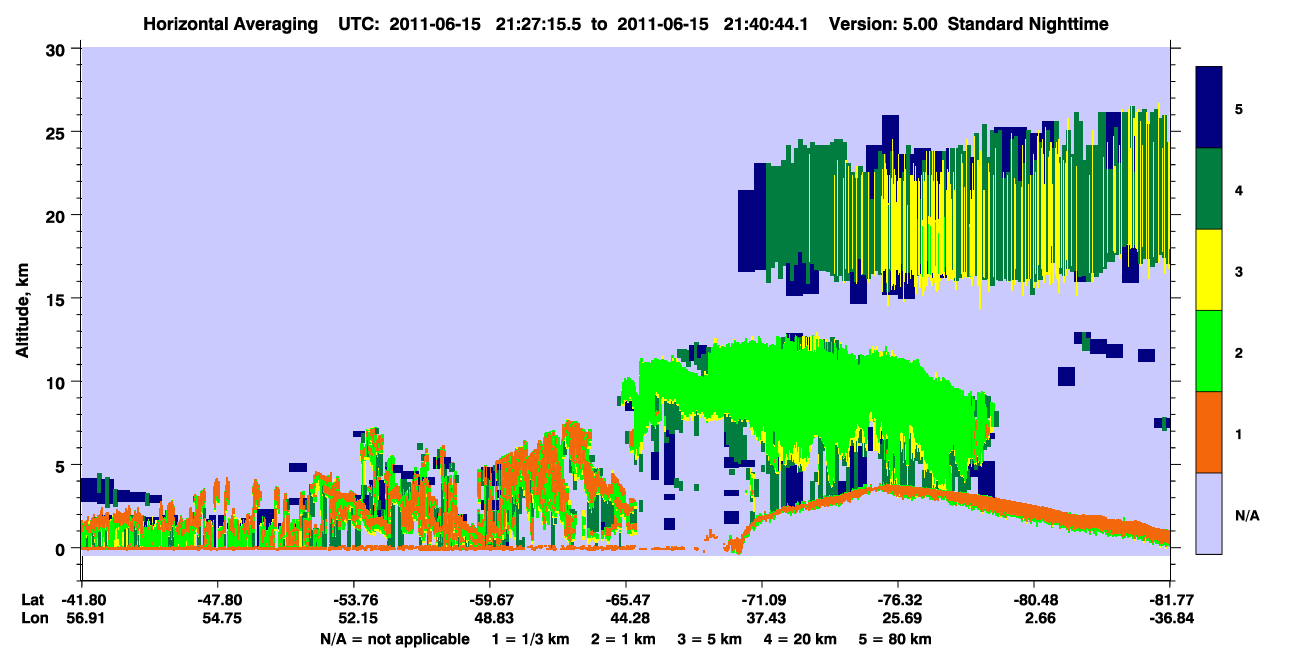Click the latitude value -76.32
Viewport: 1300px width, 667px height.
coord(898,600)
